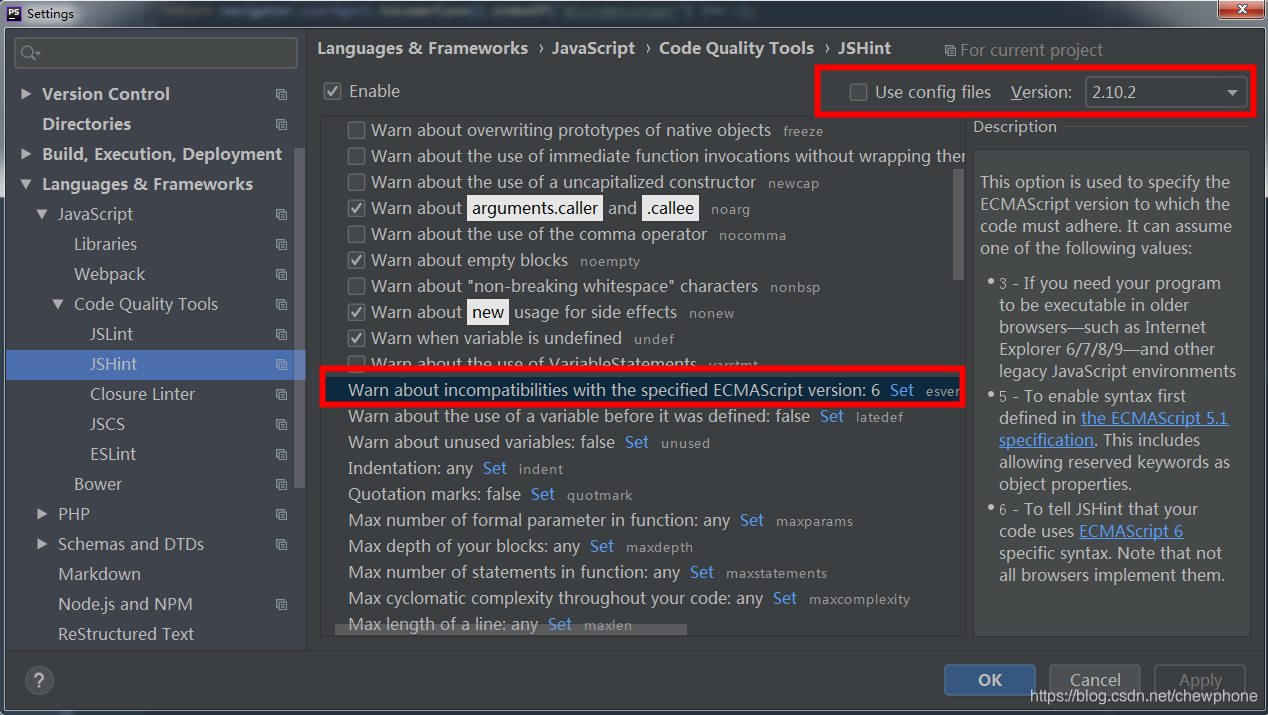Click project-level icon beside ESLint
The image size is (1268, 715).
[281, 454]
